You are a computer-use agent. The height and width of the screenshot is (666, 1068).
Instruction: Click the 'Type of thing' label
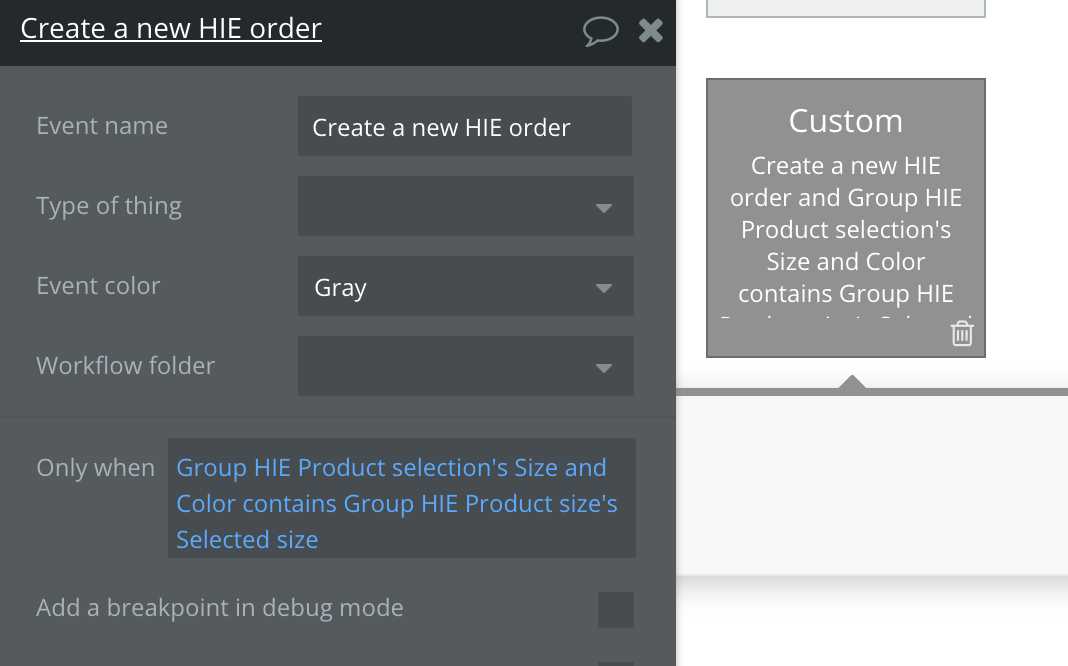tap(109, 206)
